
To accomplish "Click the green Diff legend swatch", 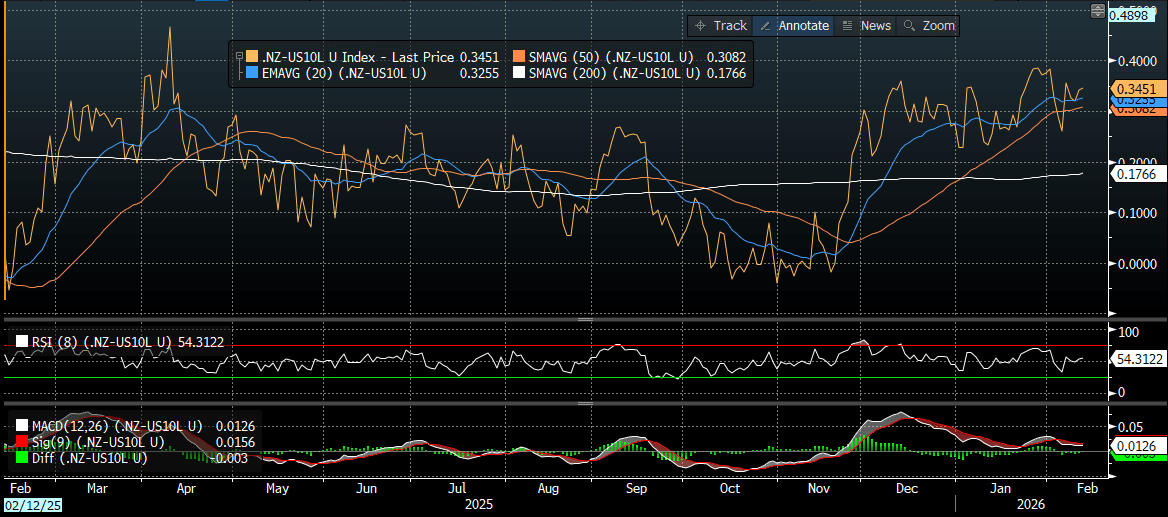I will (x=20, y=458).
